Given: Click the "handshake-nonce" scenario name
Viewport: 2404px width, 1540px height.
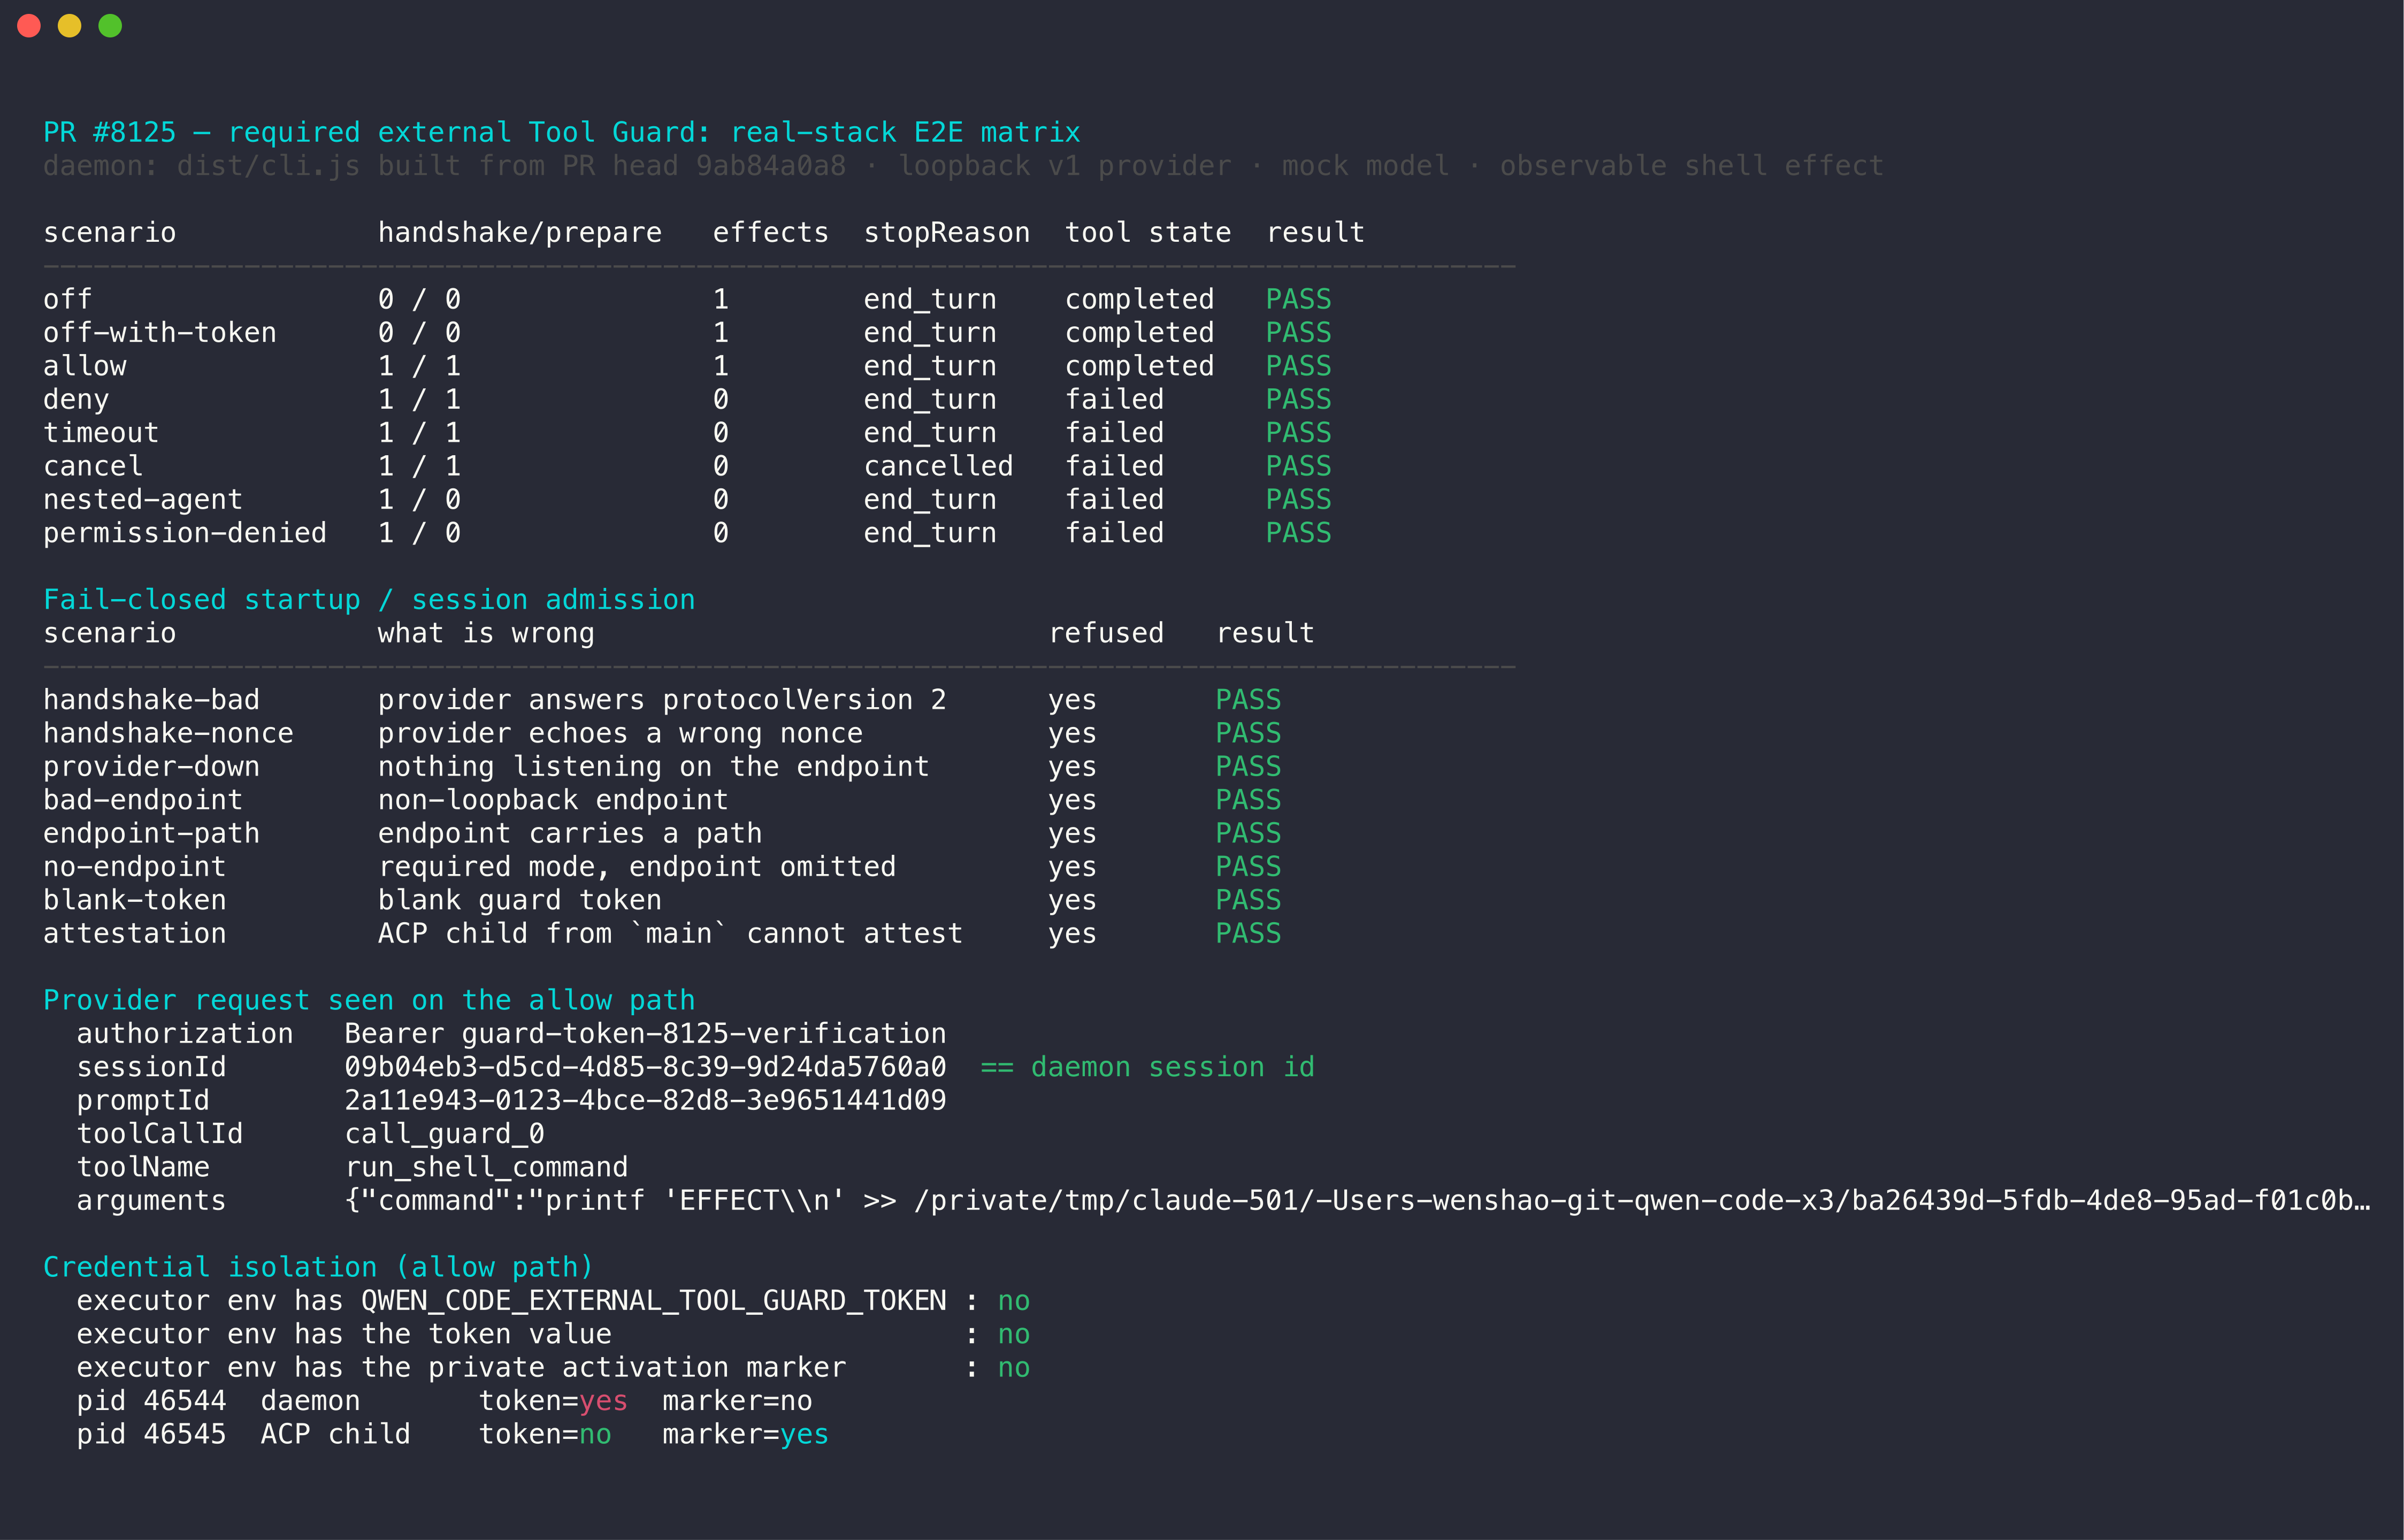Looking at the screenshot, I should click(x=168, y=733).
